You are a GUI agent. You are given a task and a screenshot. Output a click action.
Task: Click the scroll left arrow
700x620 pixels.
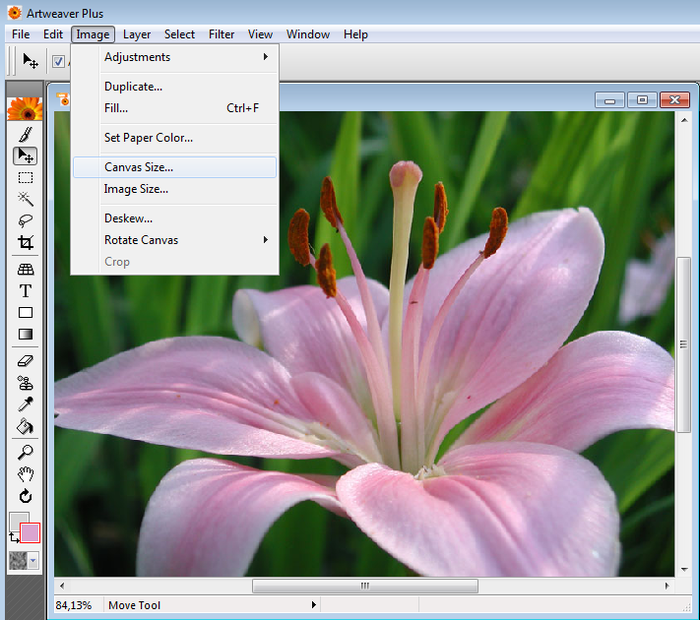(62, 586)
